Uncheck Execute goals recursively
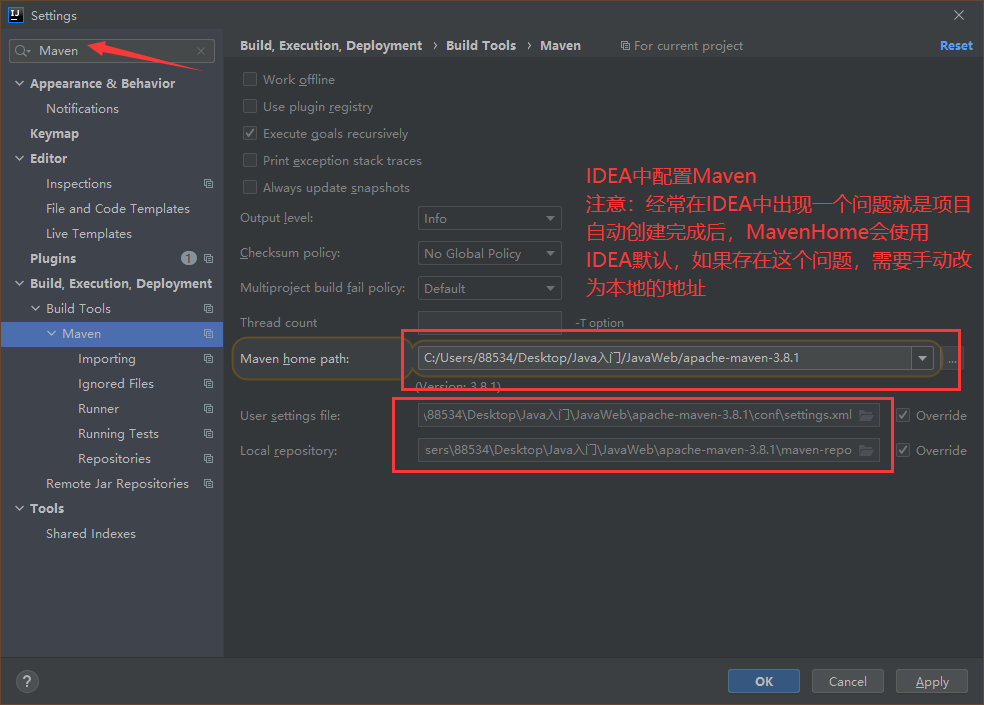Viewport: 984px width, 705px height. [250, 133]
